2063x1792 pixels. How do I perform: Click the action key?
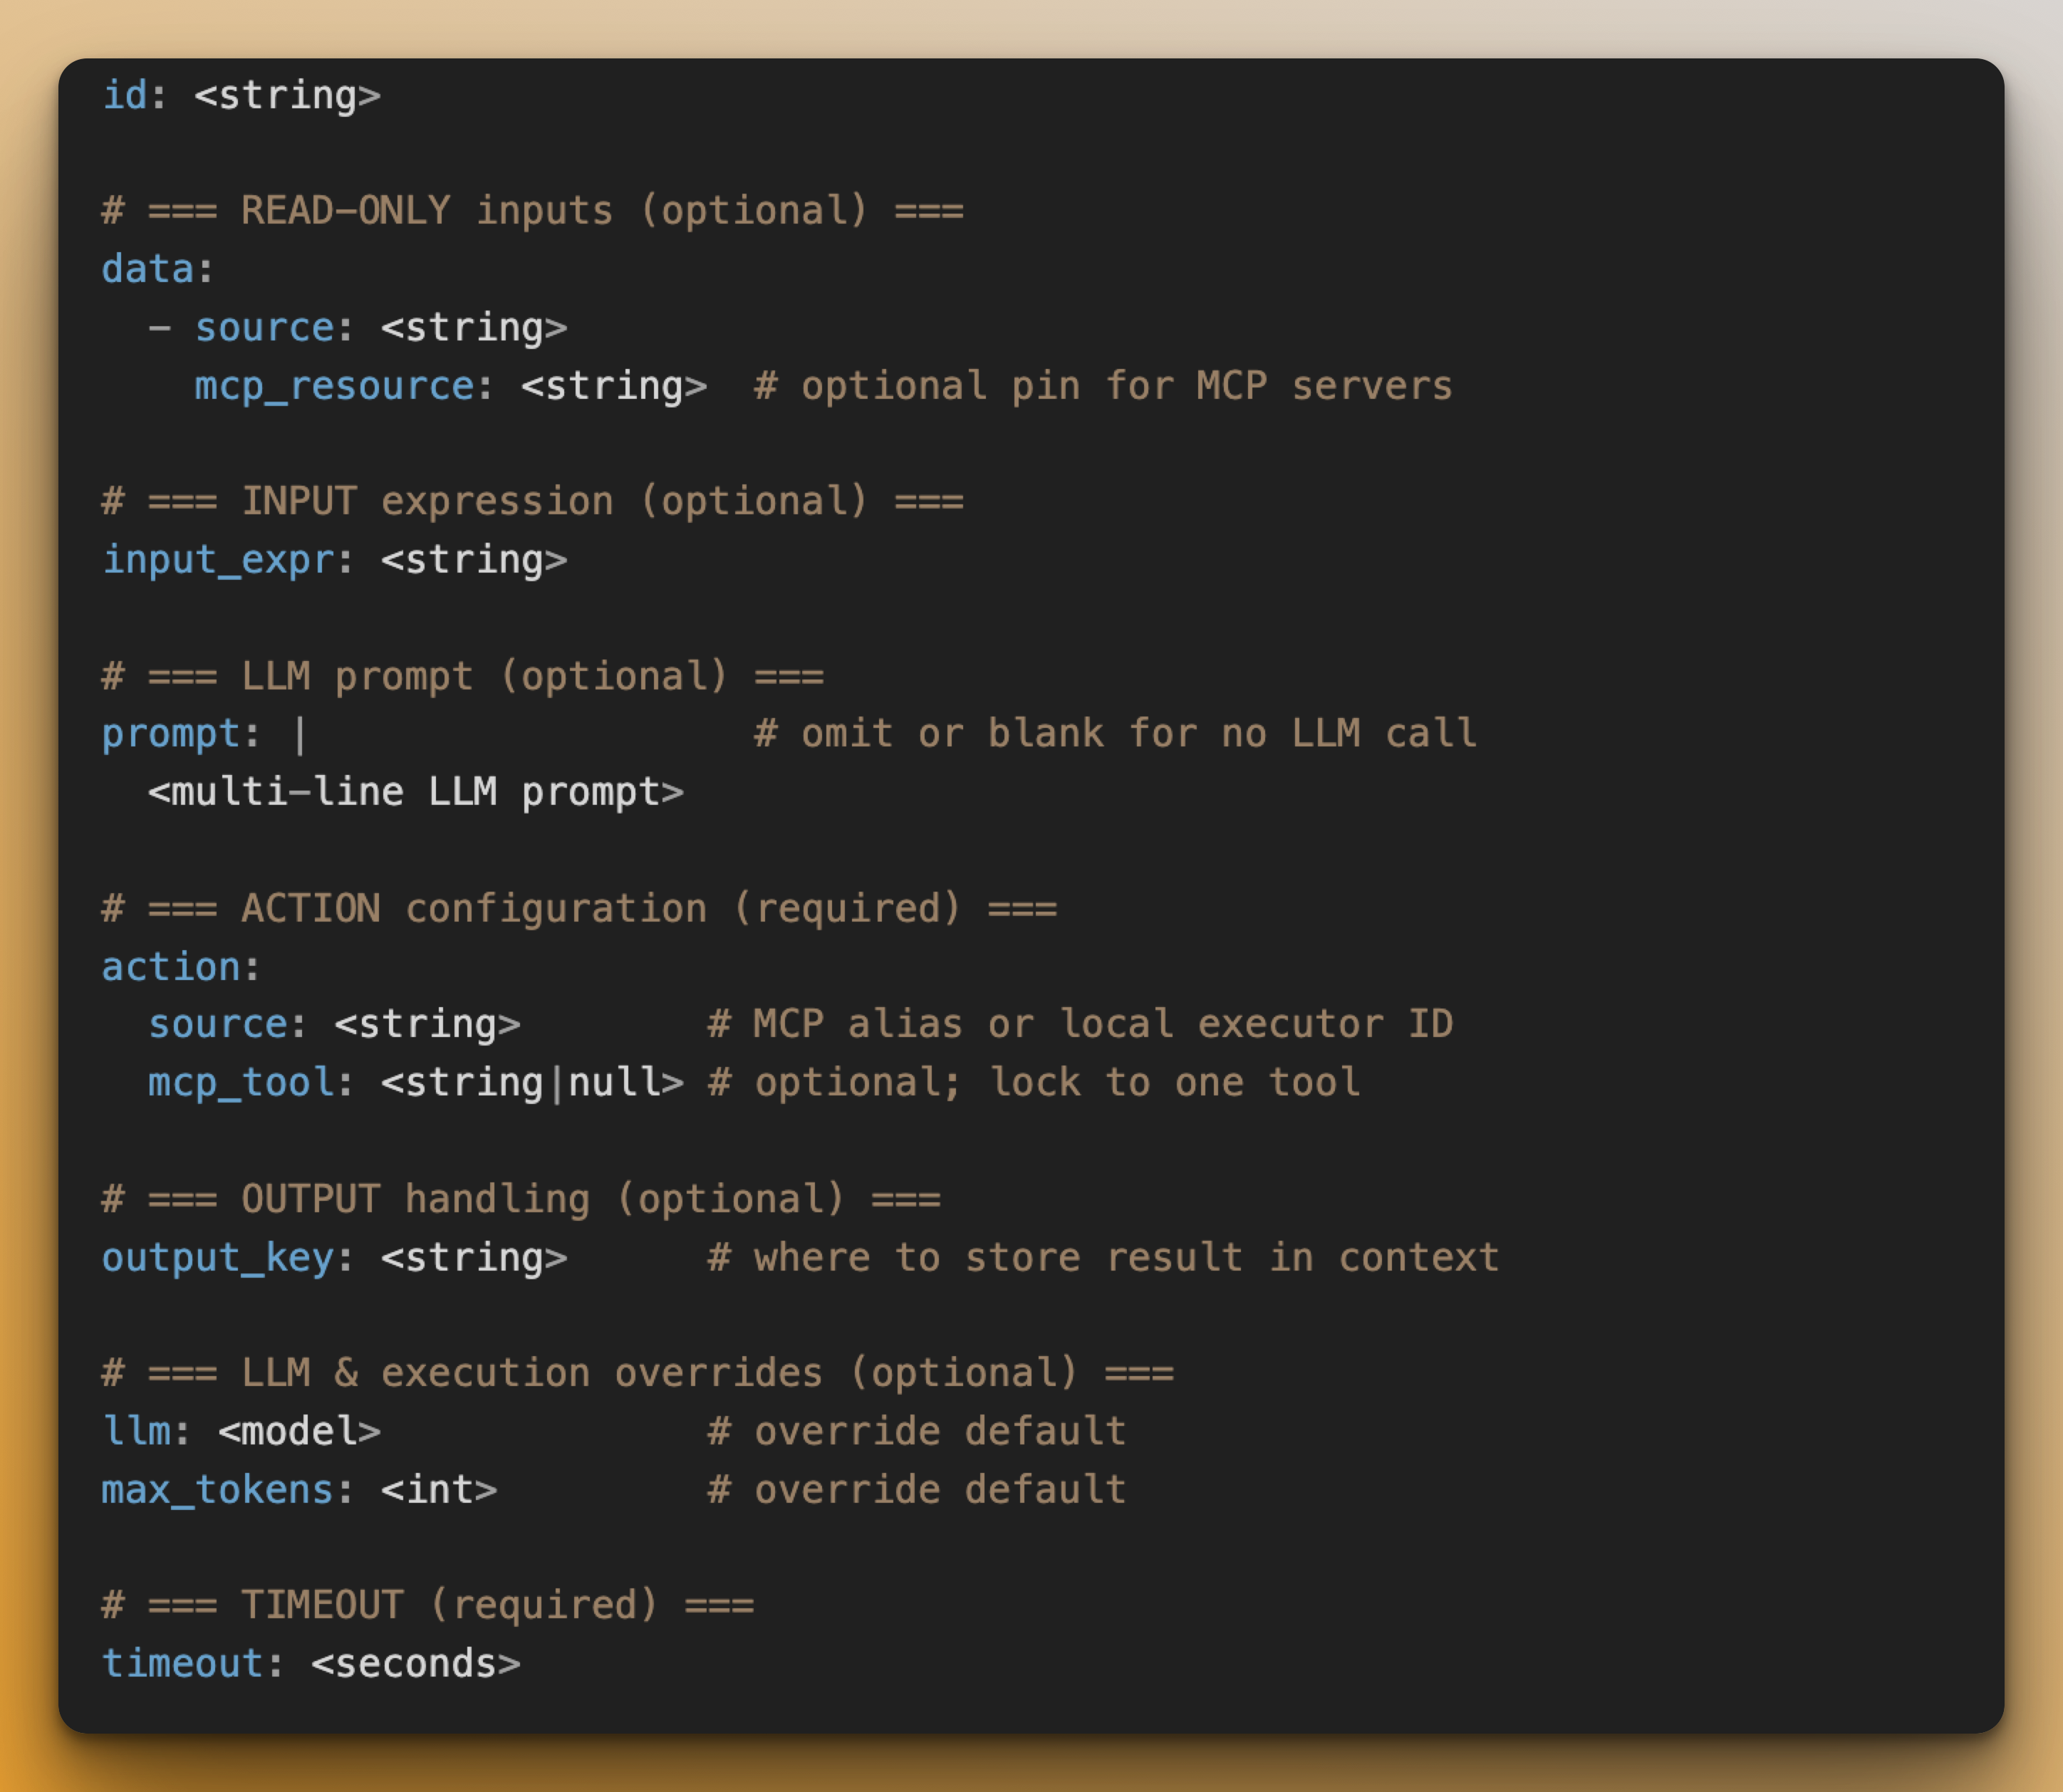tap(171, 967)
